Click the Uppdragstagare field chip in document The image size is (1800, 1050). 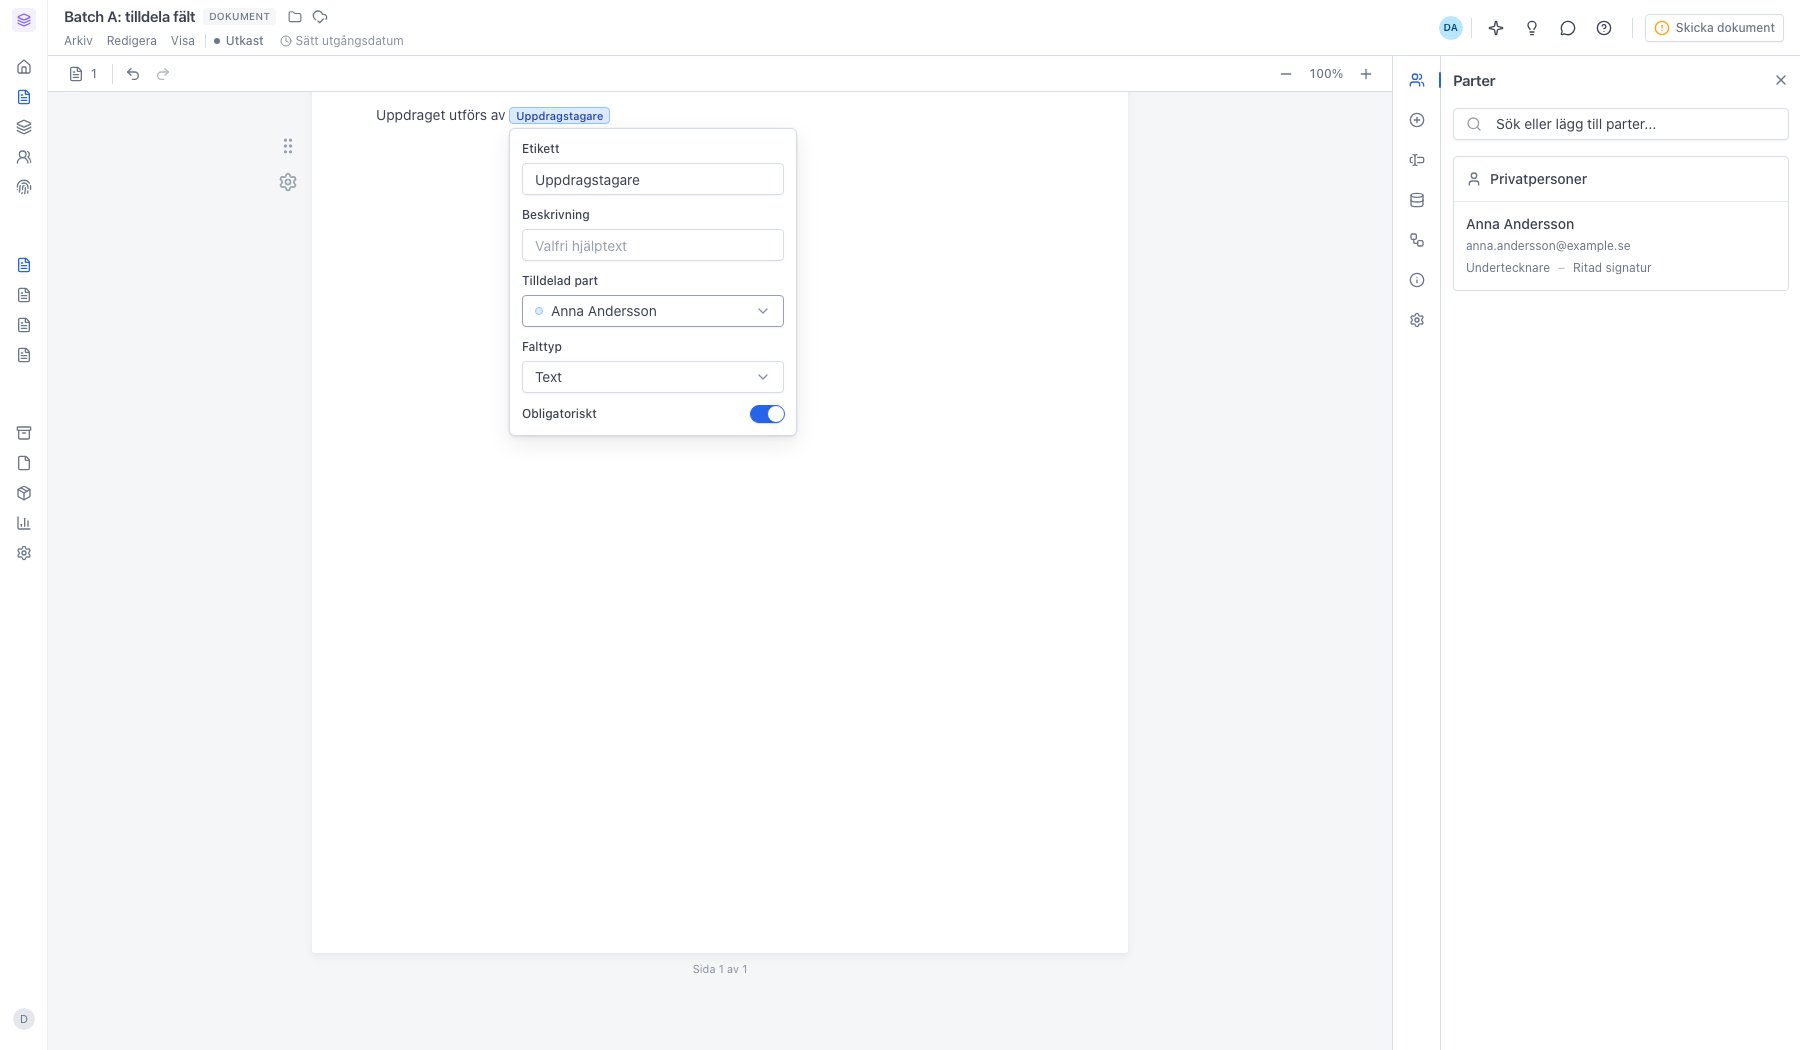click(559, 116)
